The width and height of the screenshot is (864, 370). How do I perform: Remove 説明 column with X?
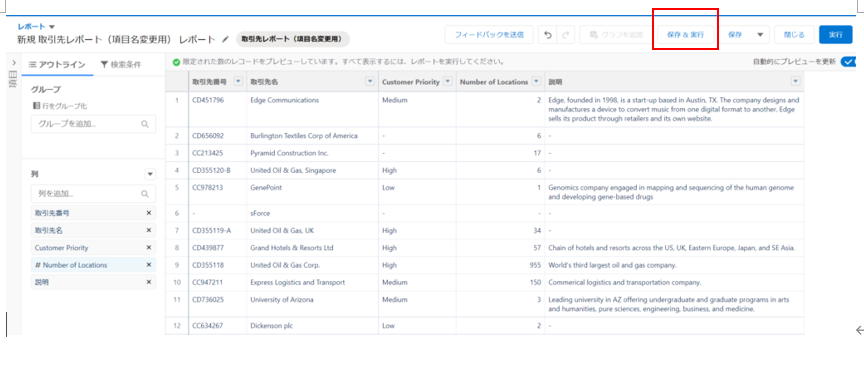(x=148, y=282)
